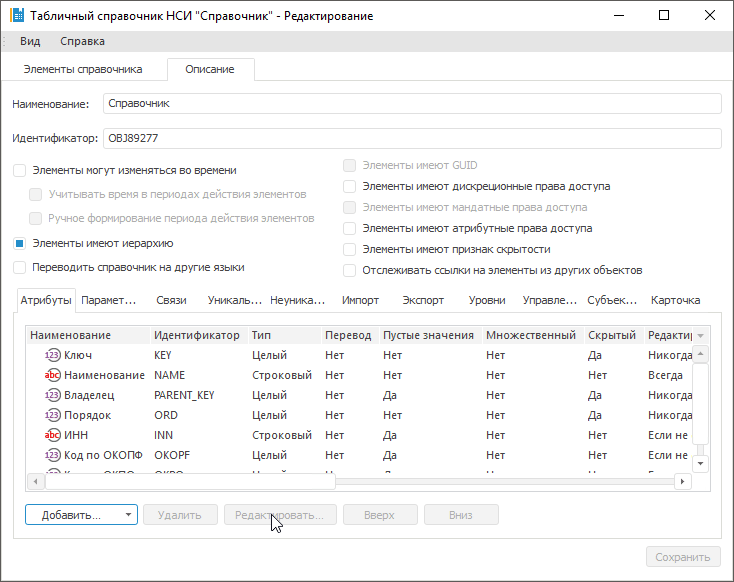Screen dimensions: 734x582
Task: Enable 'Элементы могут изменяться во времени' checkbox
Action: pyautogui.click(x=19, y=171)
